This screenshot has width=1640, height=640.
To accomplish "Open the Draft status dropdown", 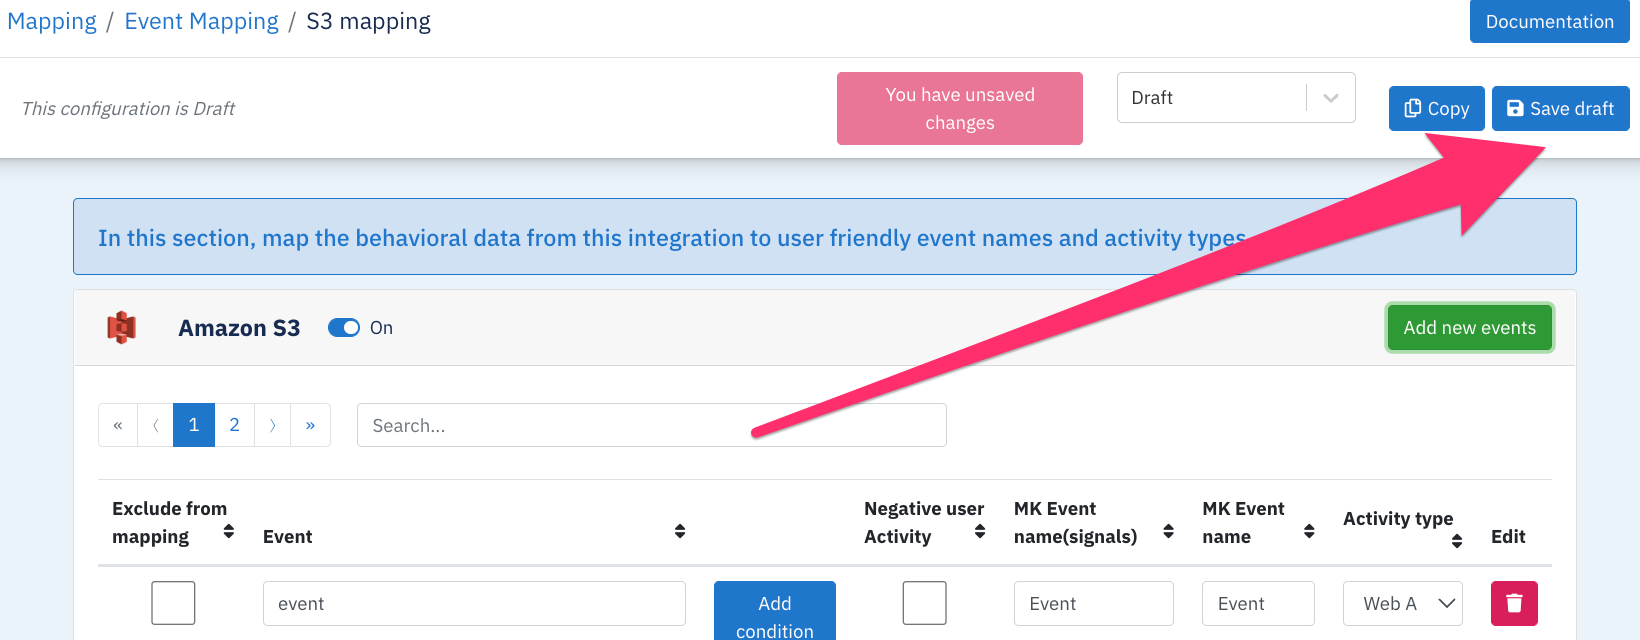I will tap(1236, 98).
